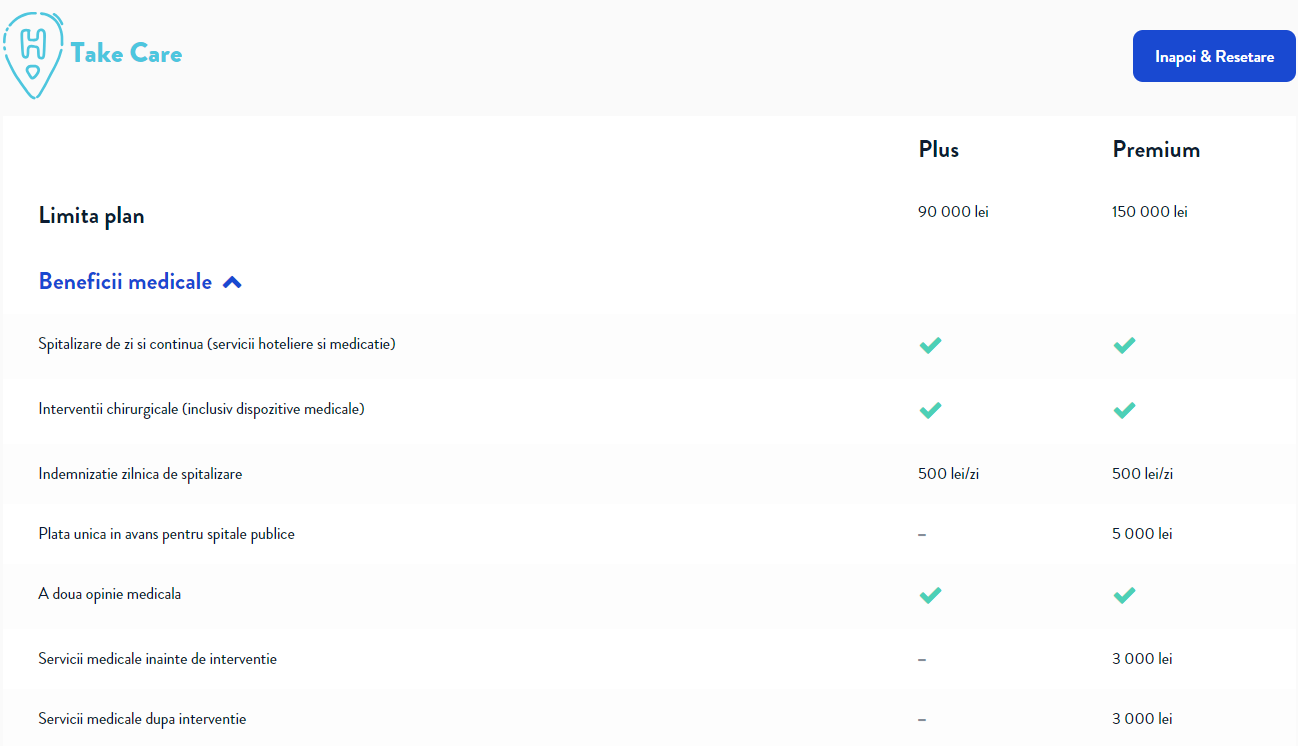
Task: Click the Spitalizare de zi si continua row label
Action: 217,344
